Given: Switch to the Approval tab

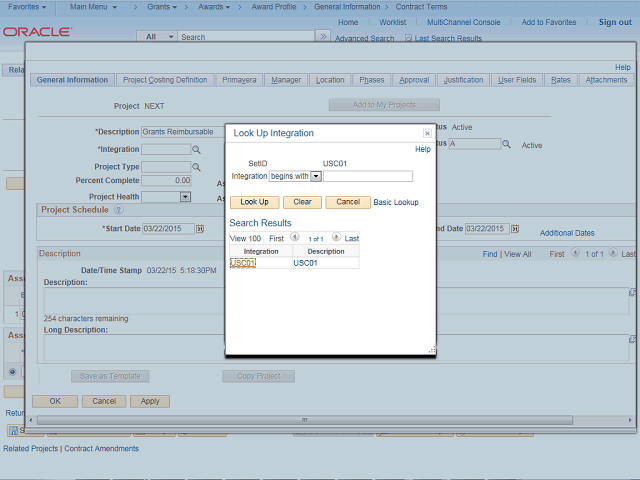Looking at the screenshot, I should pyautogui.click(x=414, y=80).
